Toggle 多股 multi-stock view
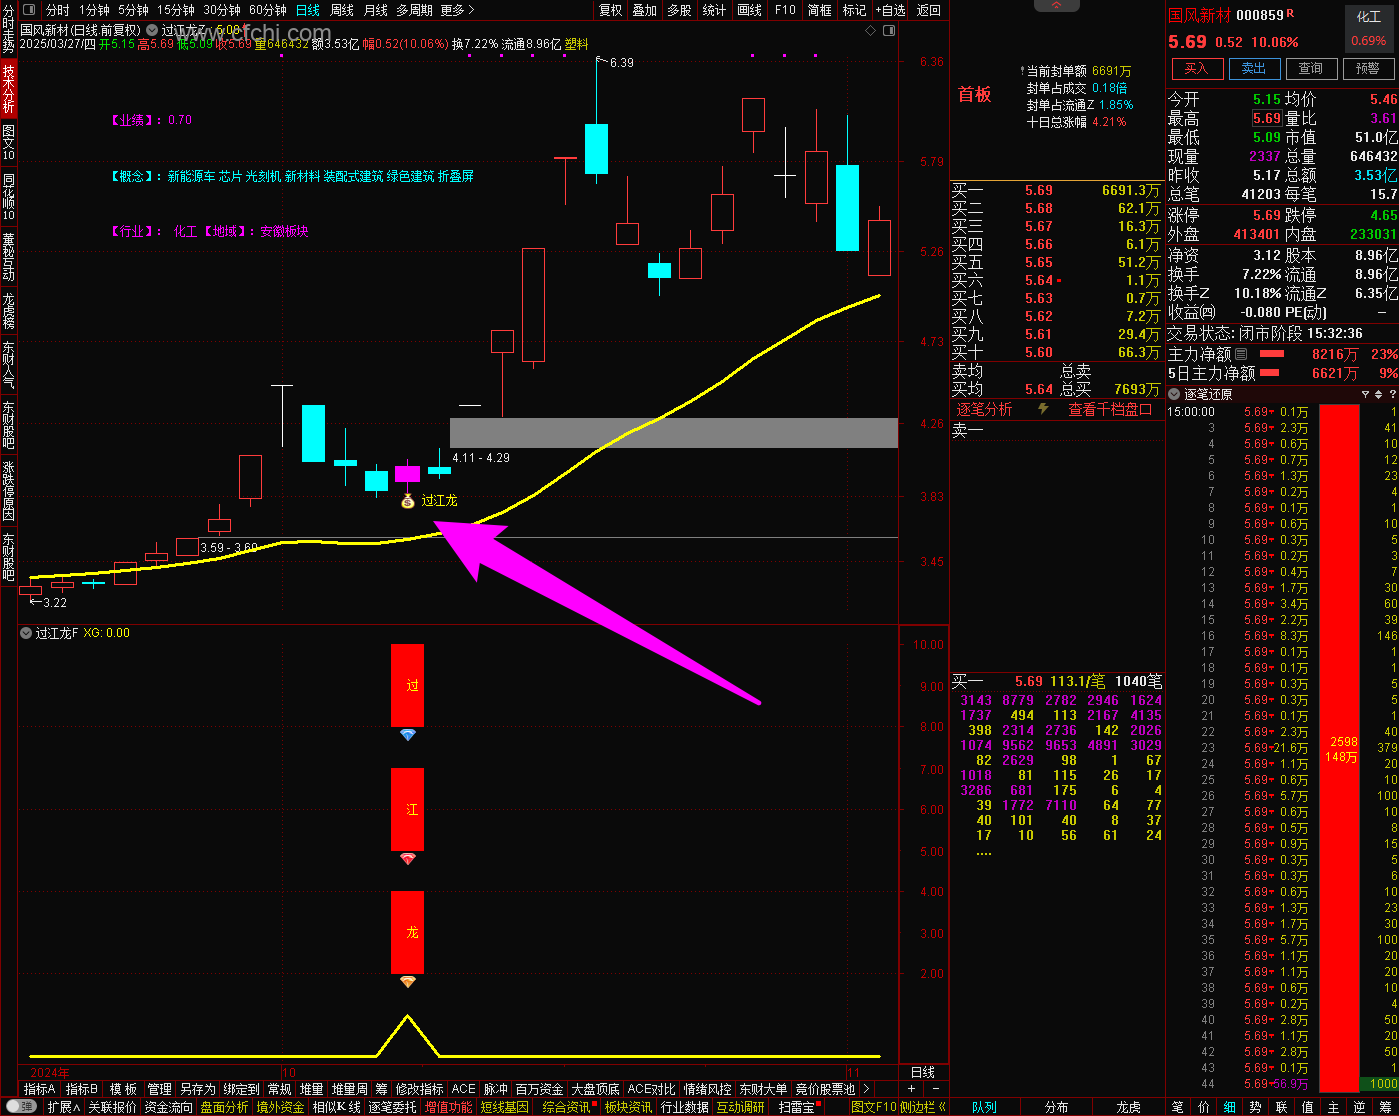The image size is (1399, 1116). click(679, 10)
